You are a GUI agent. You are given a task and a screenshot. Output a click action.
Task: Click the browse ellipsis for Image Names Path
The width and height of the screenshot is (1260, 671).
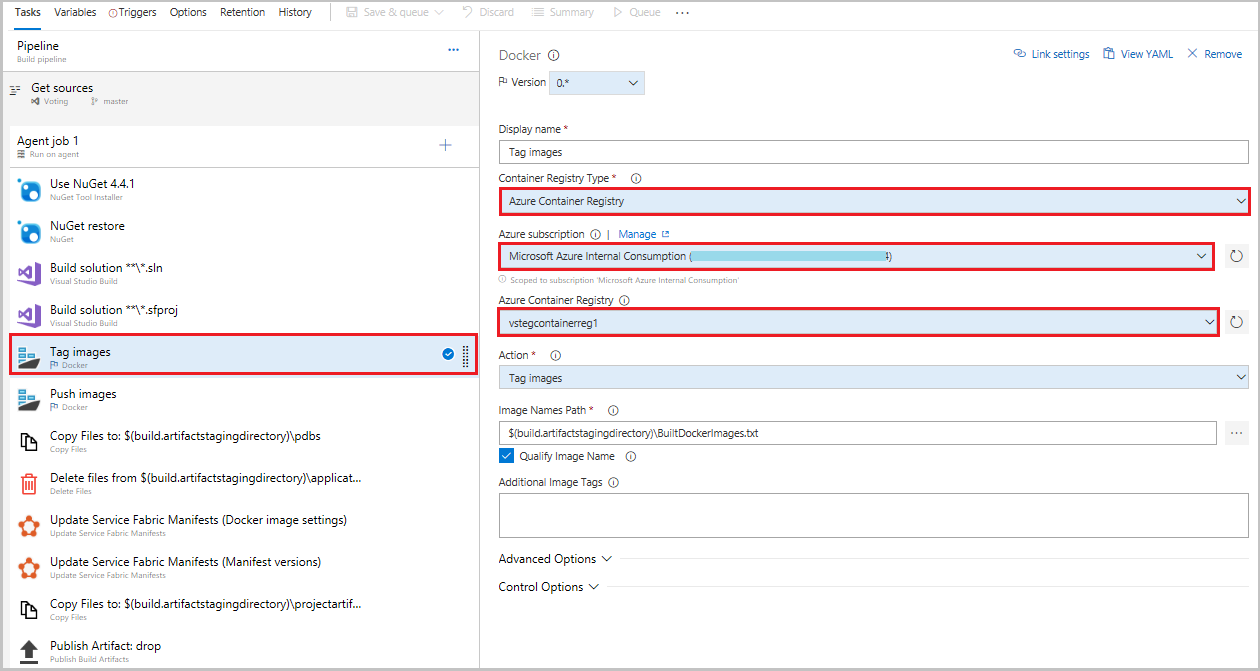click(1237, 432)
